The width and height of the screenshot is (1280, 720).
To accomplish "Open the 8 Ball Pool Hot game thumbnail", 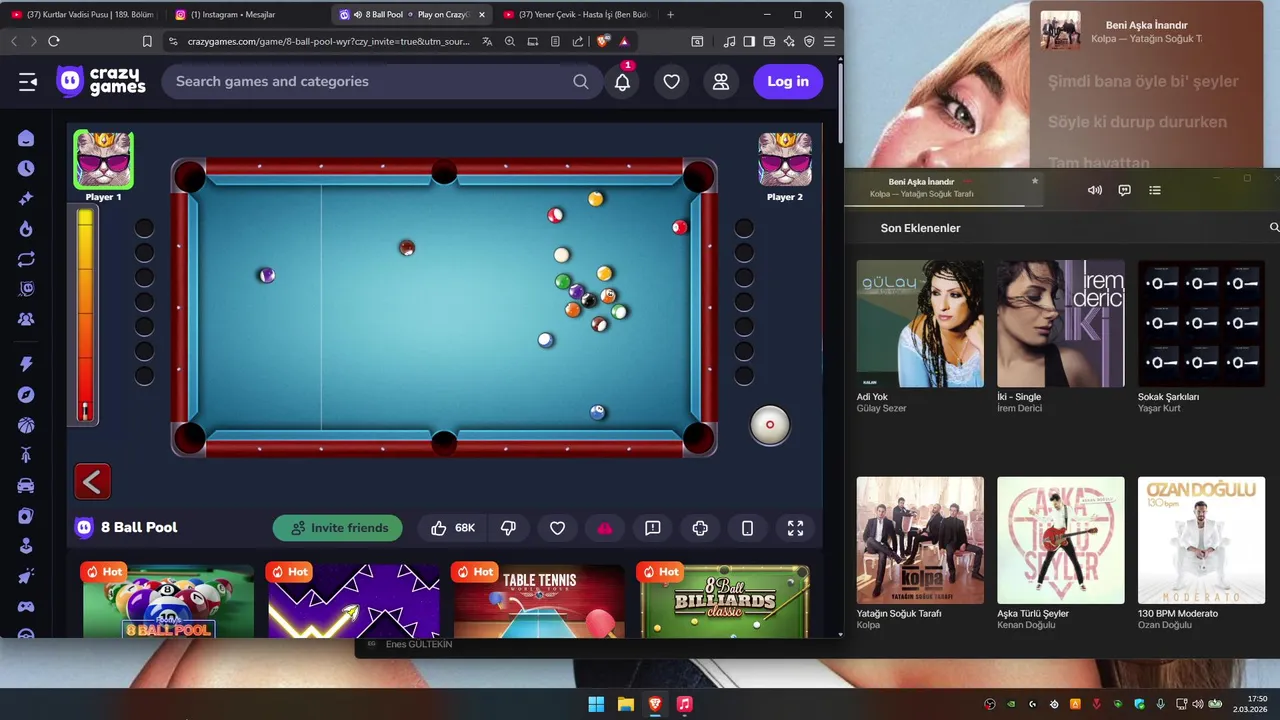I will tap(168, 600).
